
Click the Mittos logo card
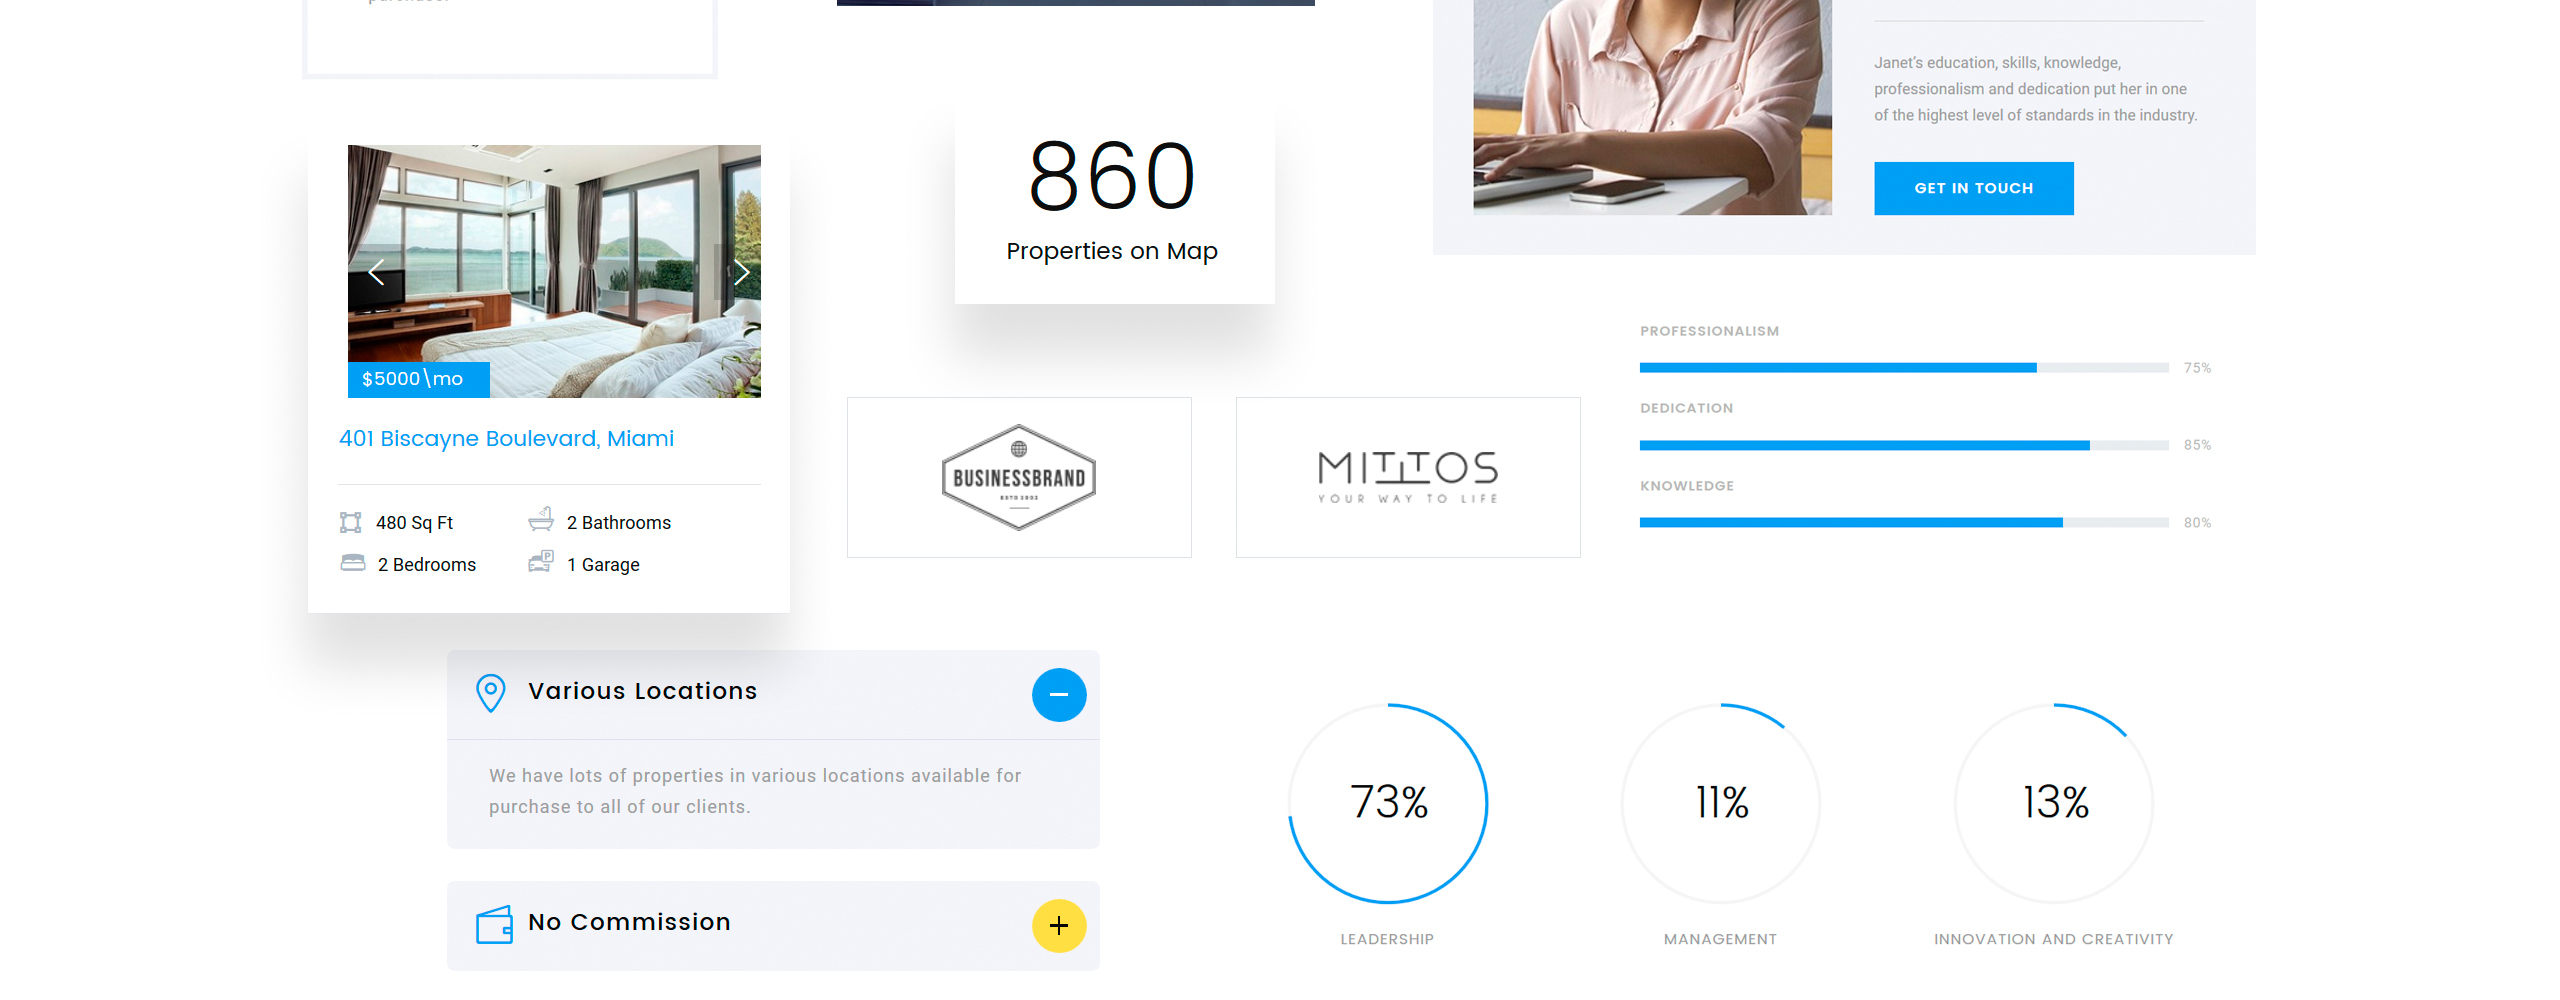click(1408, 477)
